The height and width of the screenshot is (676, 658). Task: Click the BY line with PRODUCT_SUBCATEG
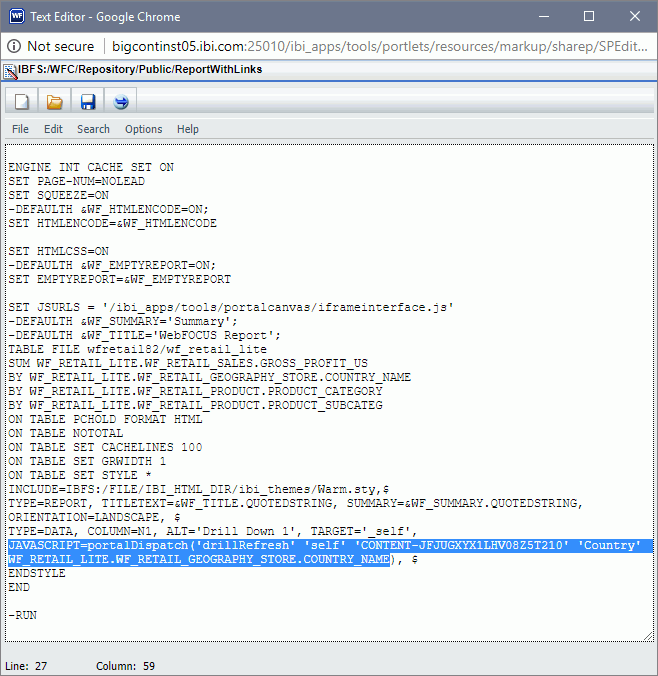(x=195, y=405)
